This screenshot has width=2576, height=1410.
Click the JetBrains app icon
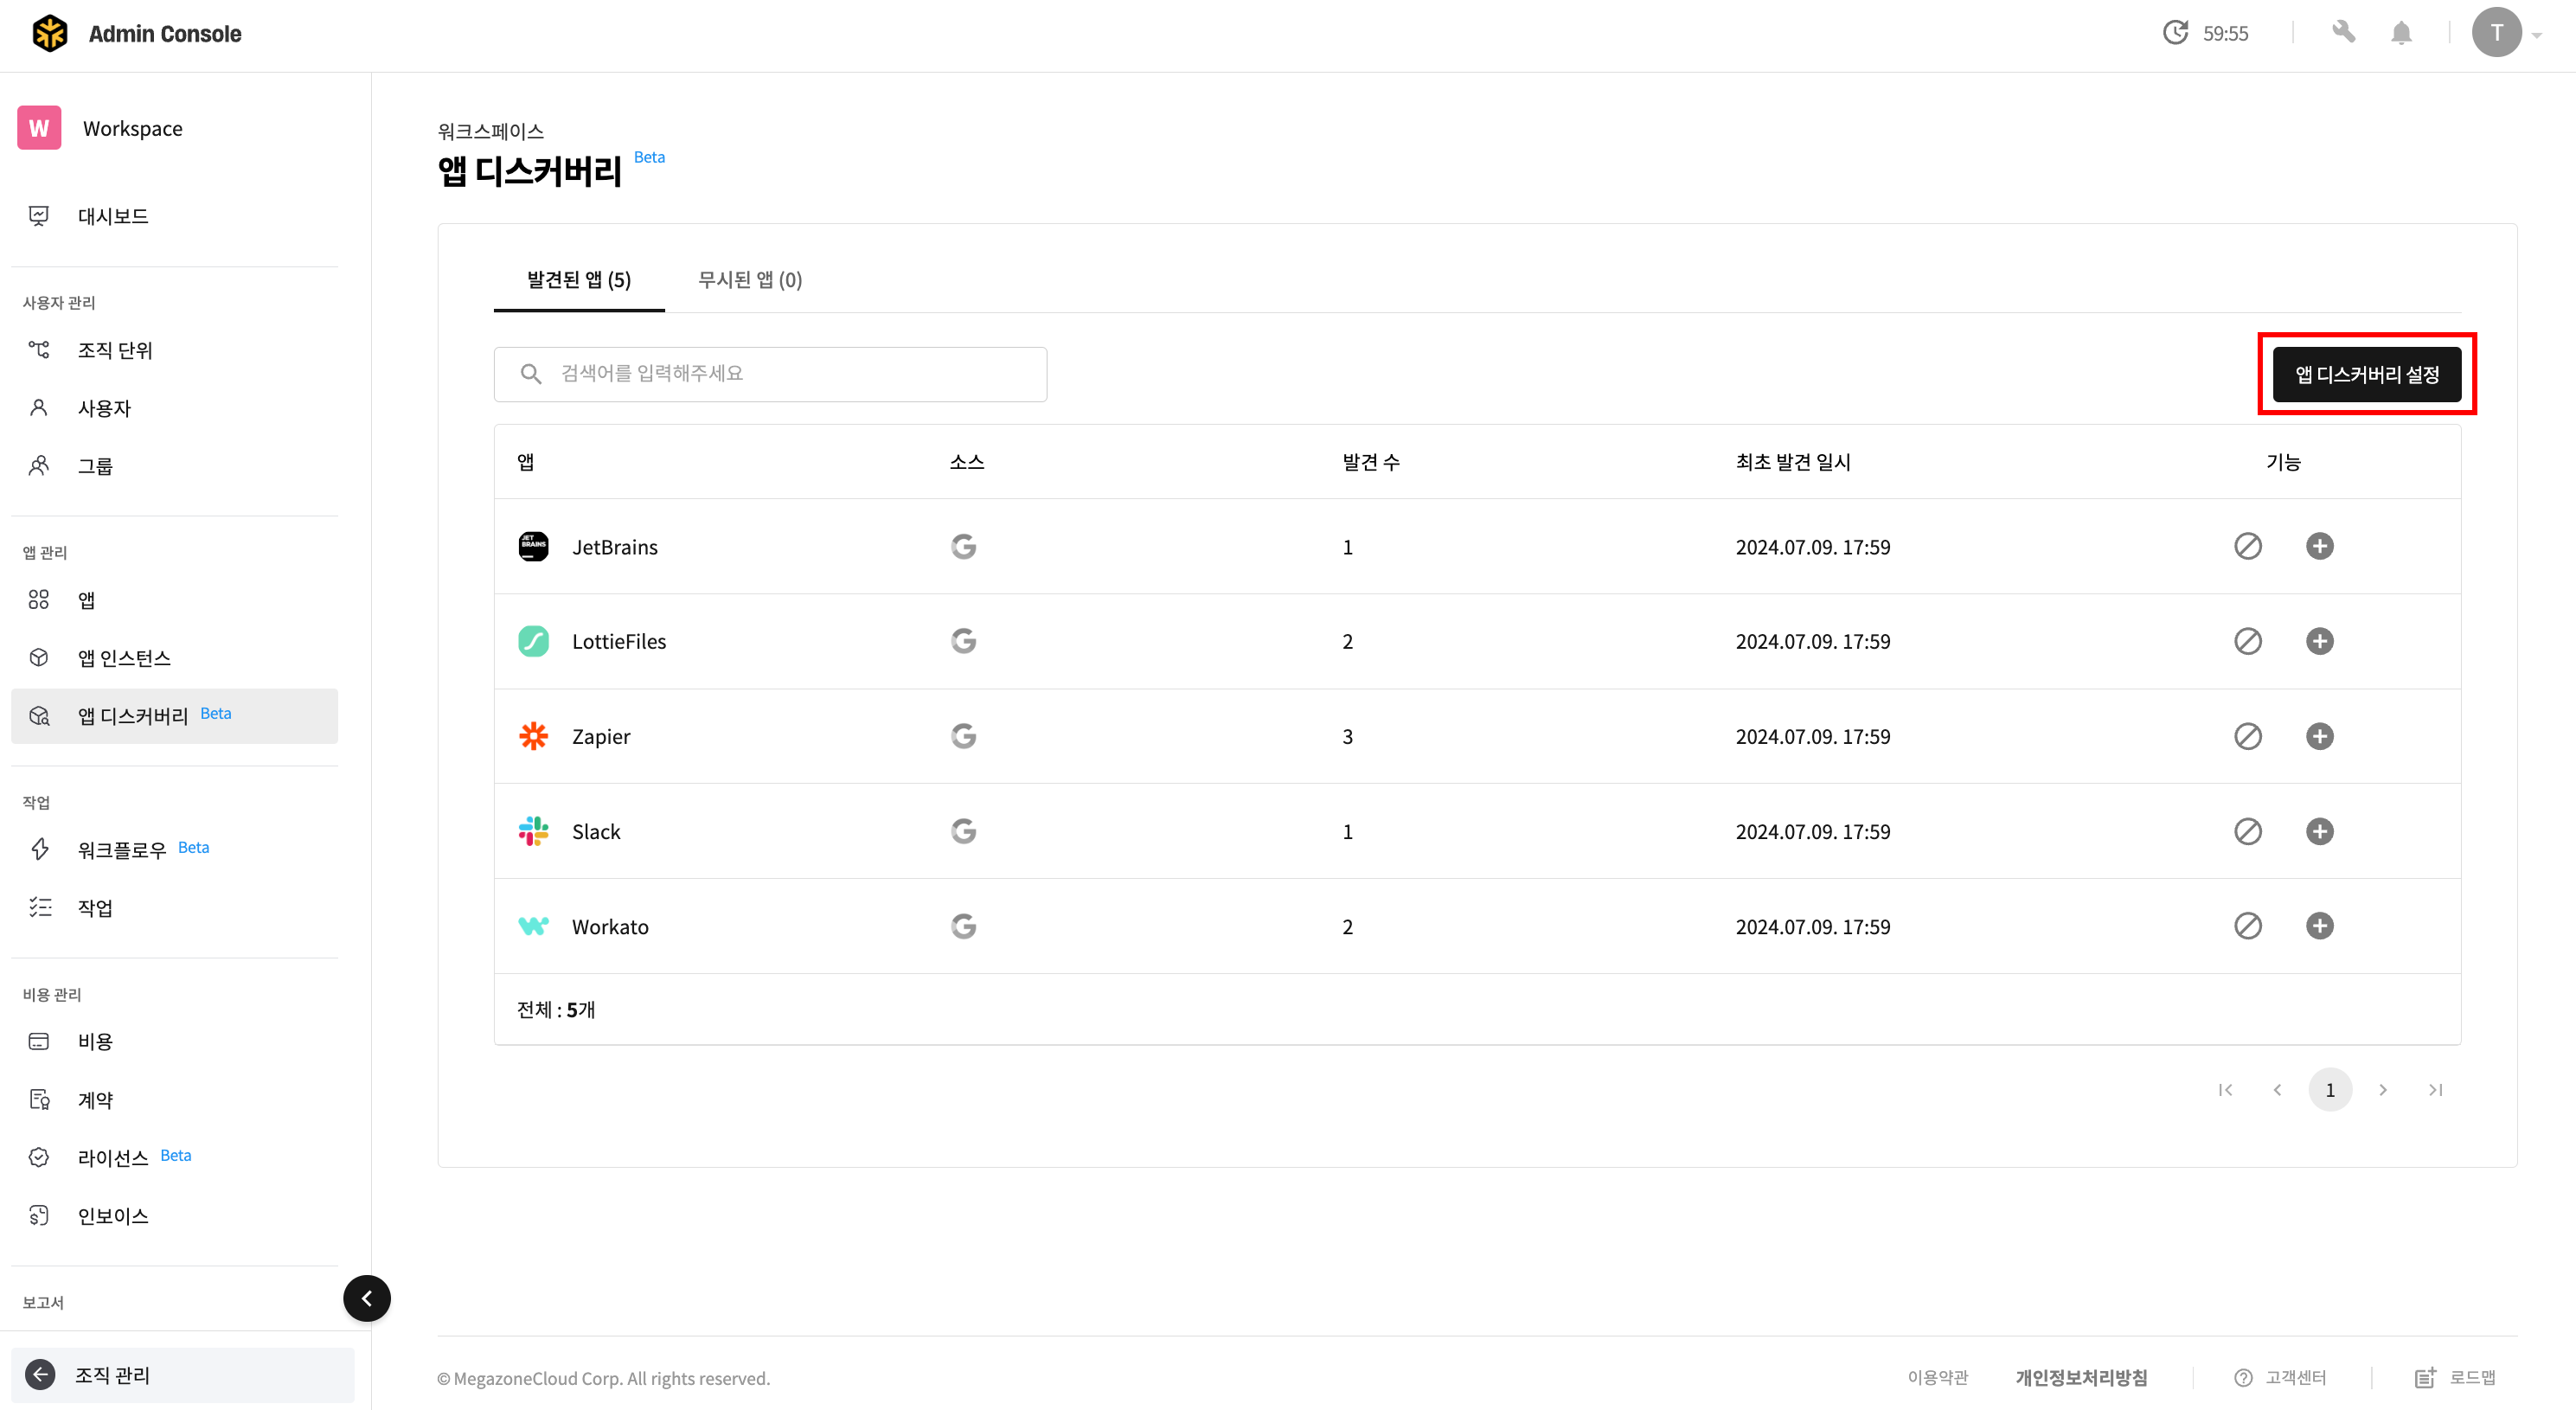533,546
